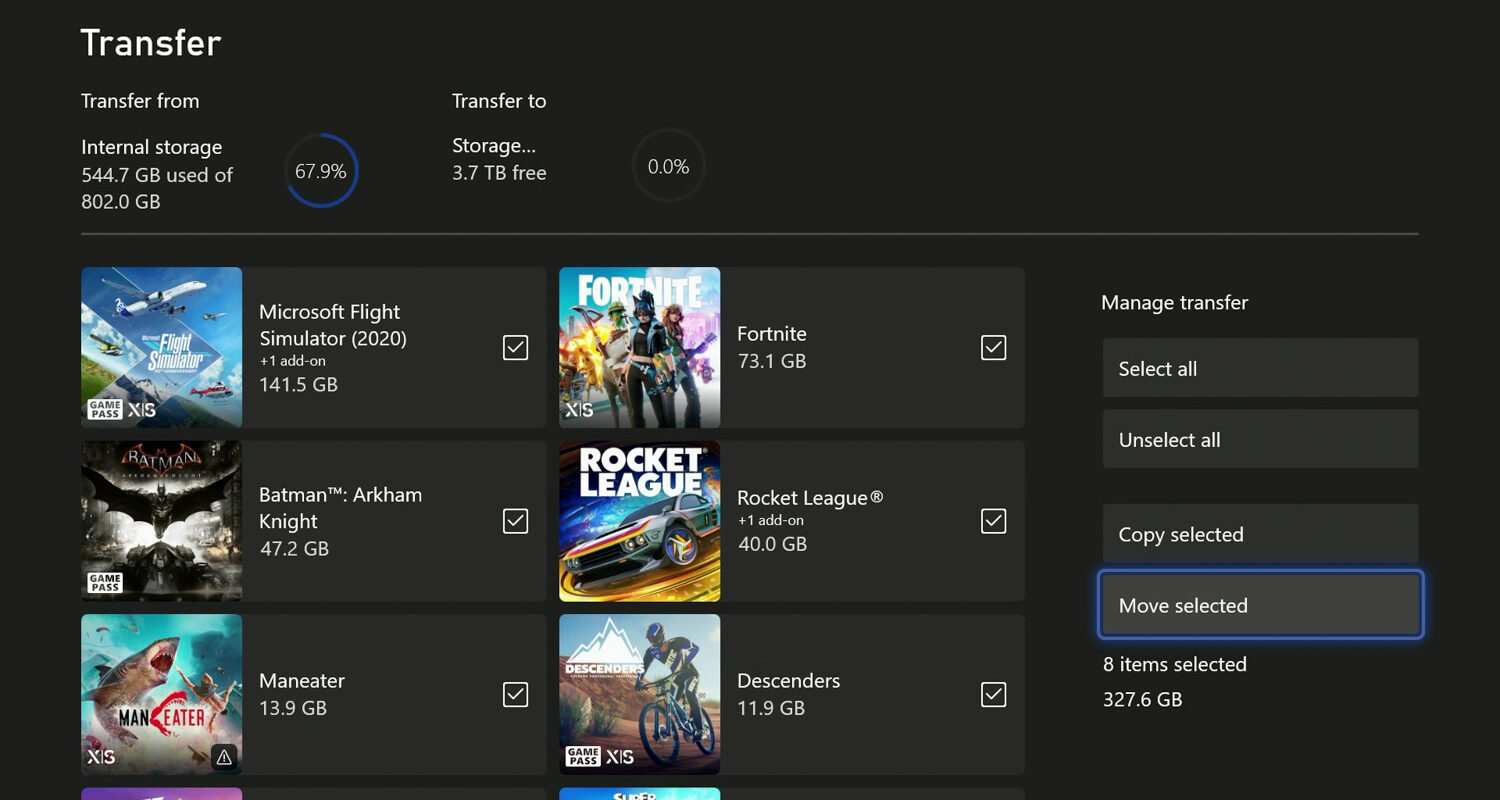Click the Maneater warning triangle icon
The image size is (1500, 800).
[x=224, y=758]
